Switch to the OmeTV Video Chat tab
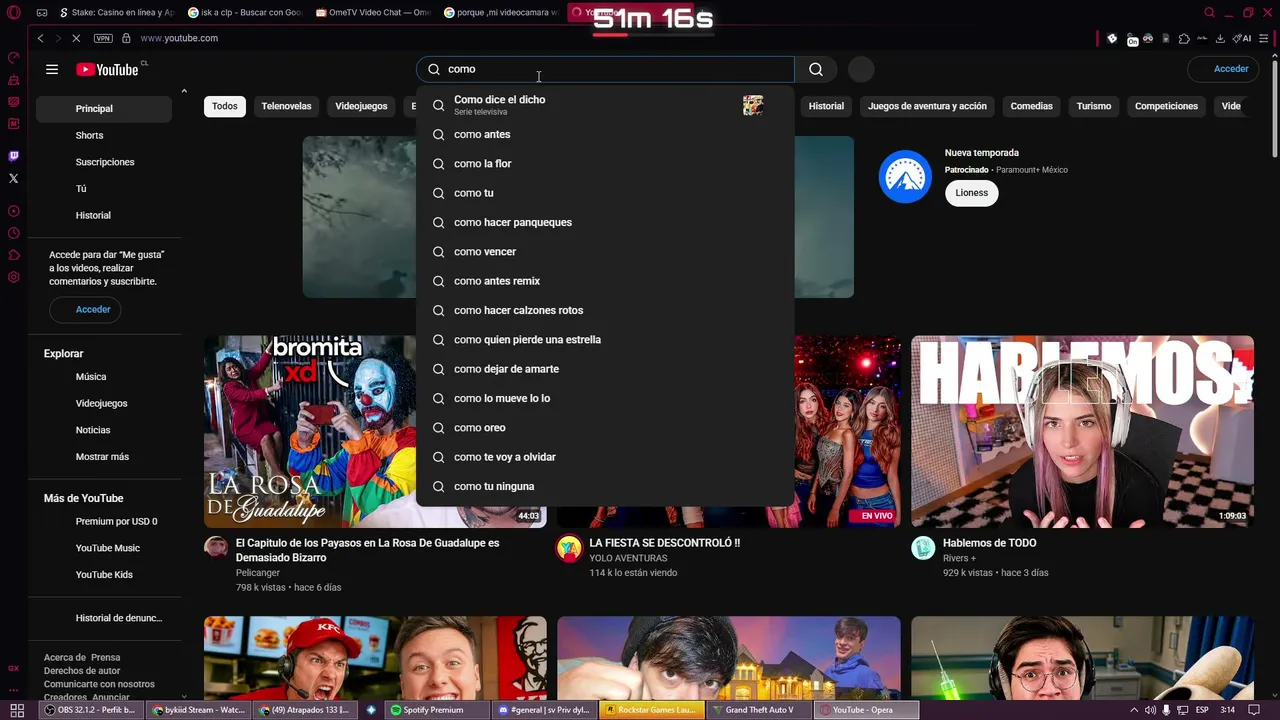 (x=372, y=13)
